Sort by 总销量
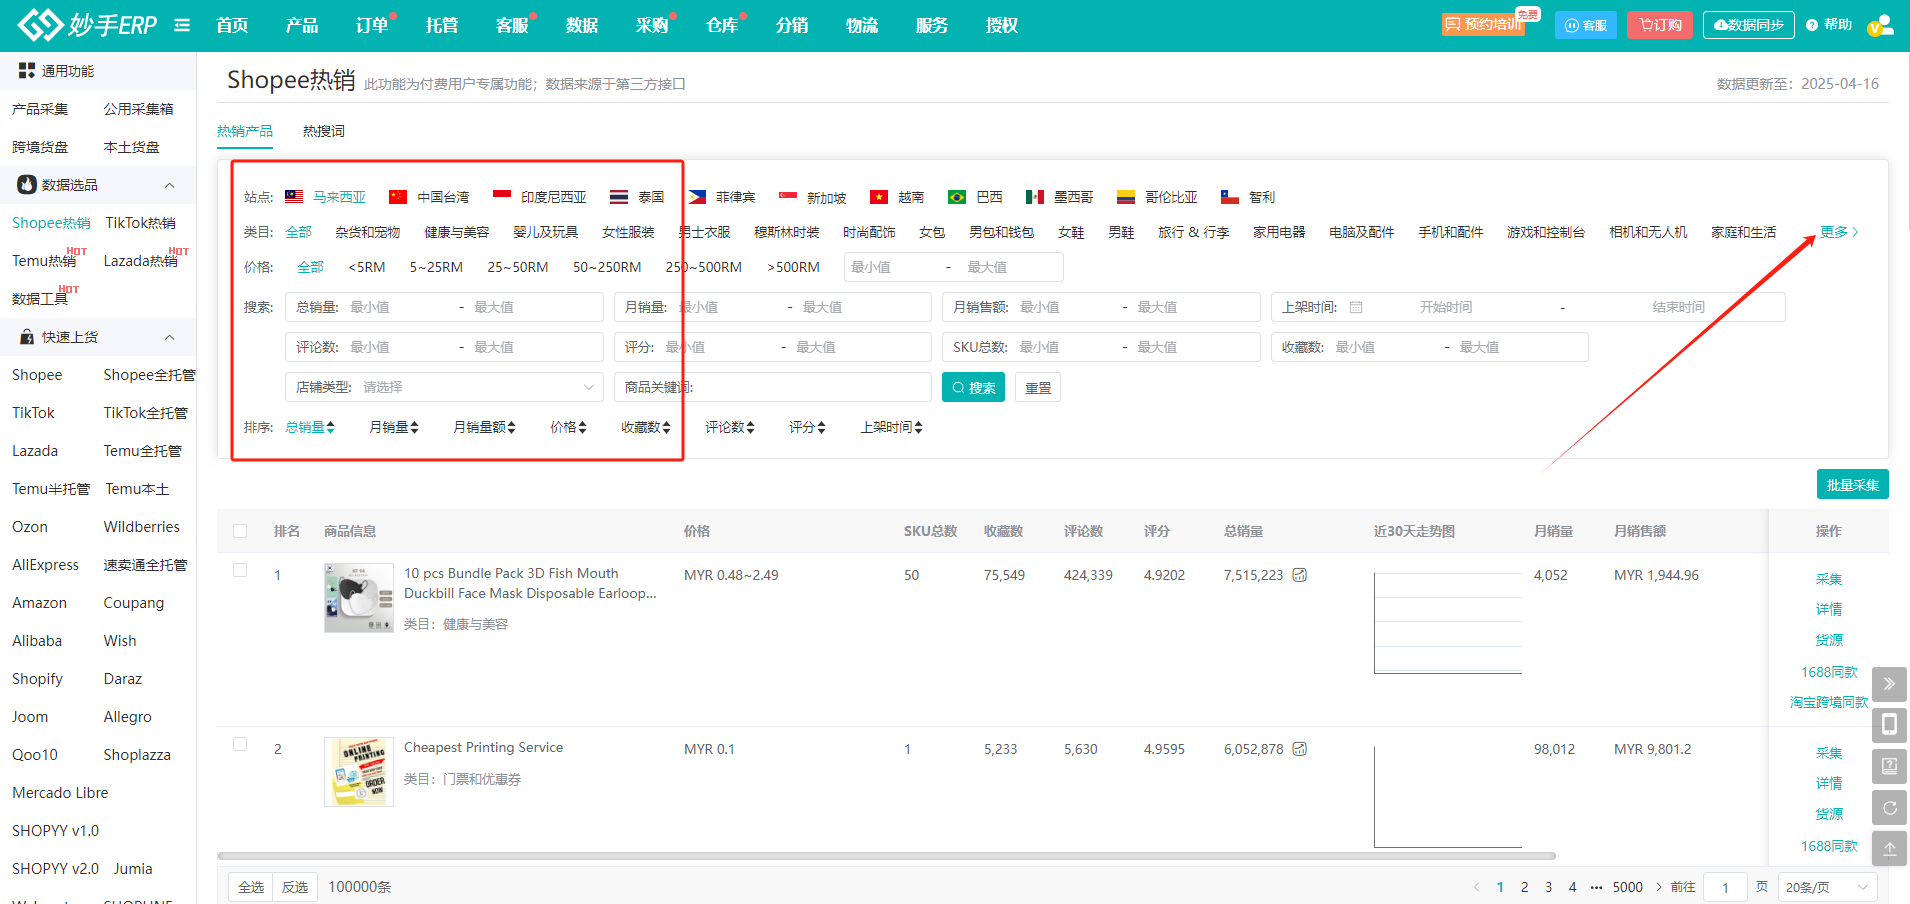1910x904 pixels. [x=310, y=427]
